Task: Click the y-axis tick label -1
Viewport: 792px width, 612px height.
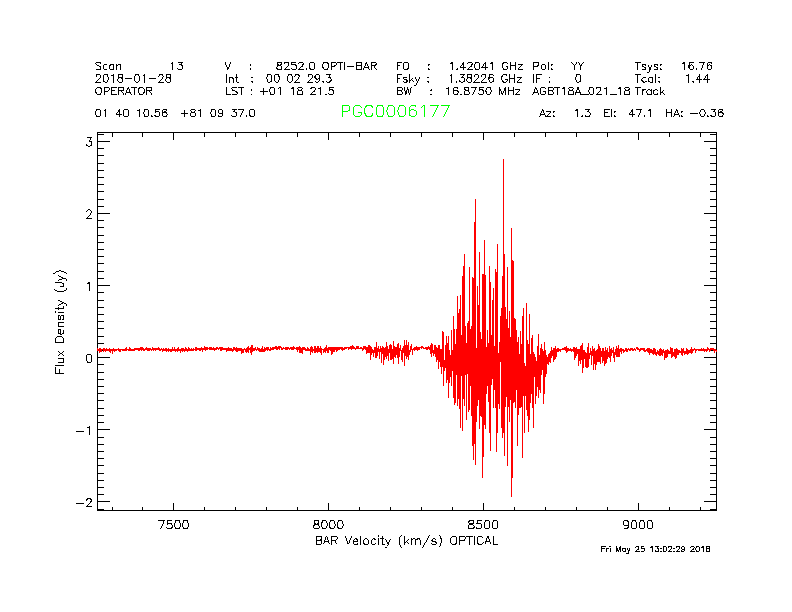Action: [85, 431]
